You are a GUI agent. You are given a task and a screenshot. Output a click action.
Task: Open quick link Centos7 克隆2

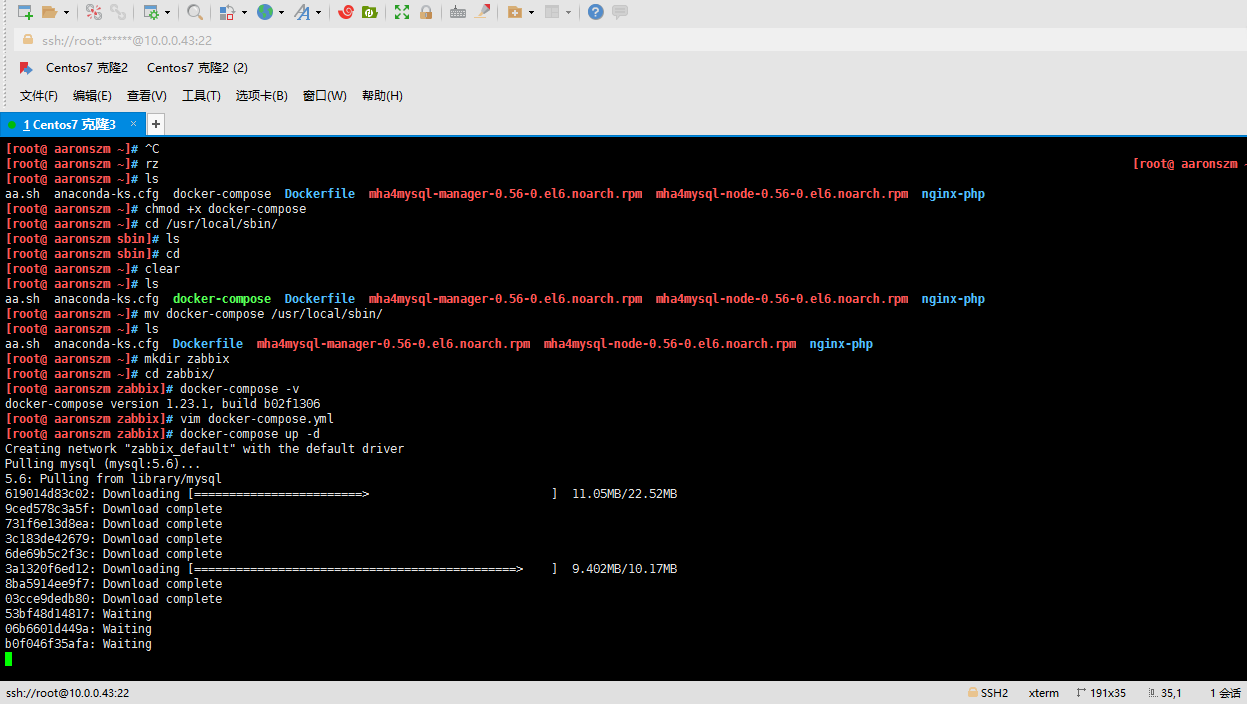click(x=87, y=68)
